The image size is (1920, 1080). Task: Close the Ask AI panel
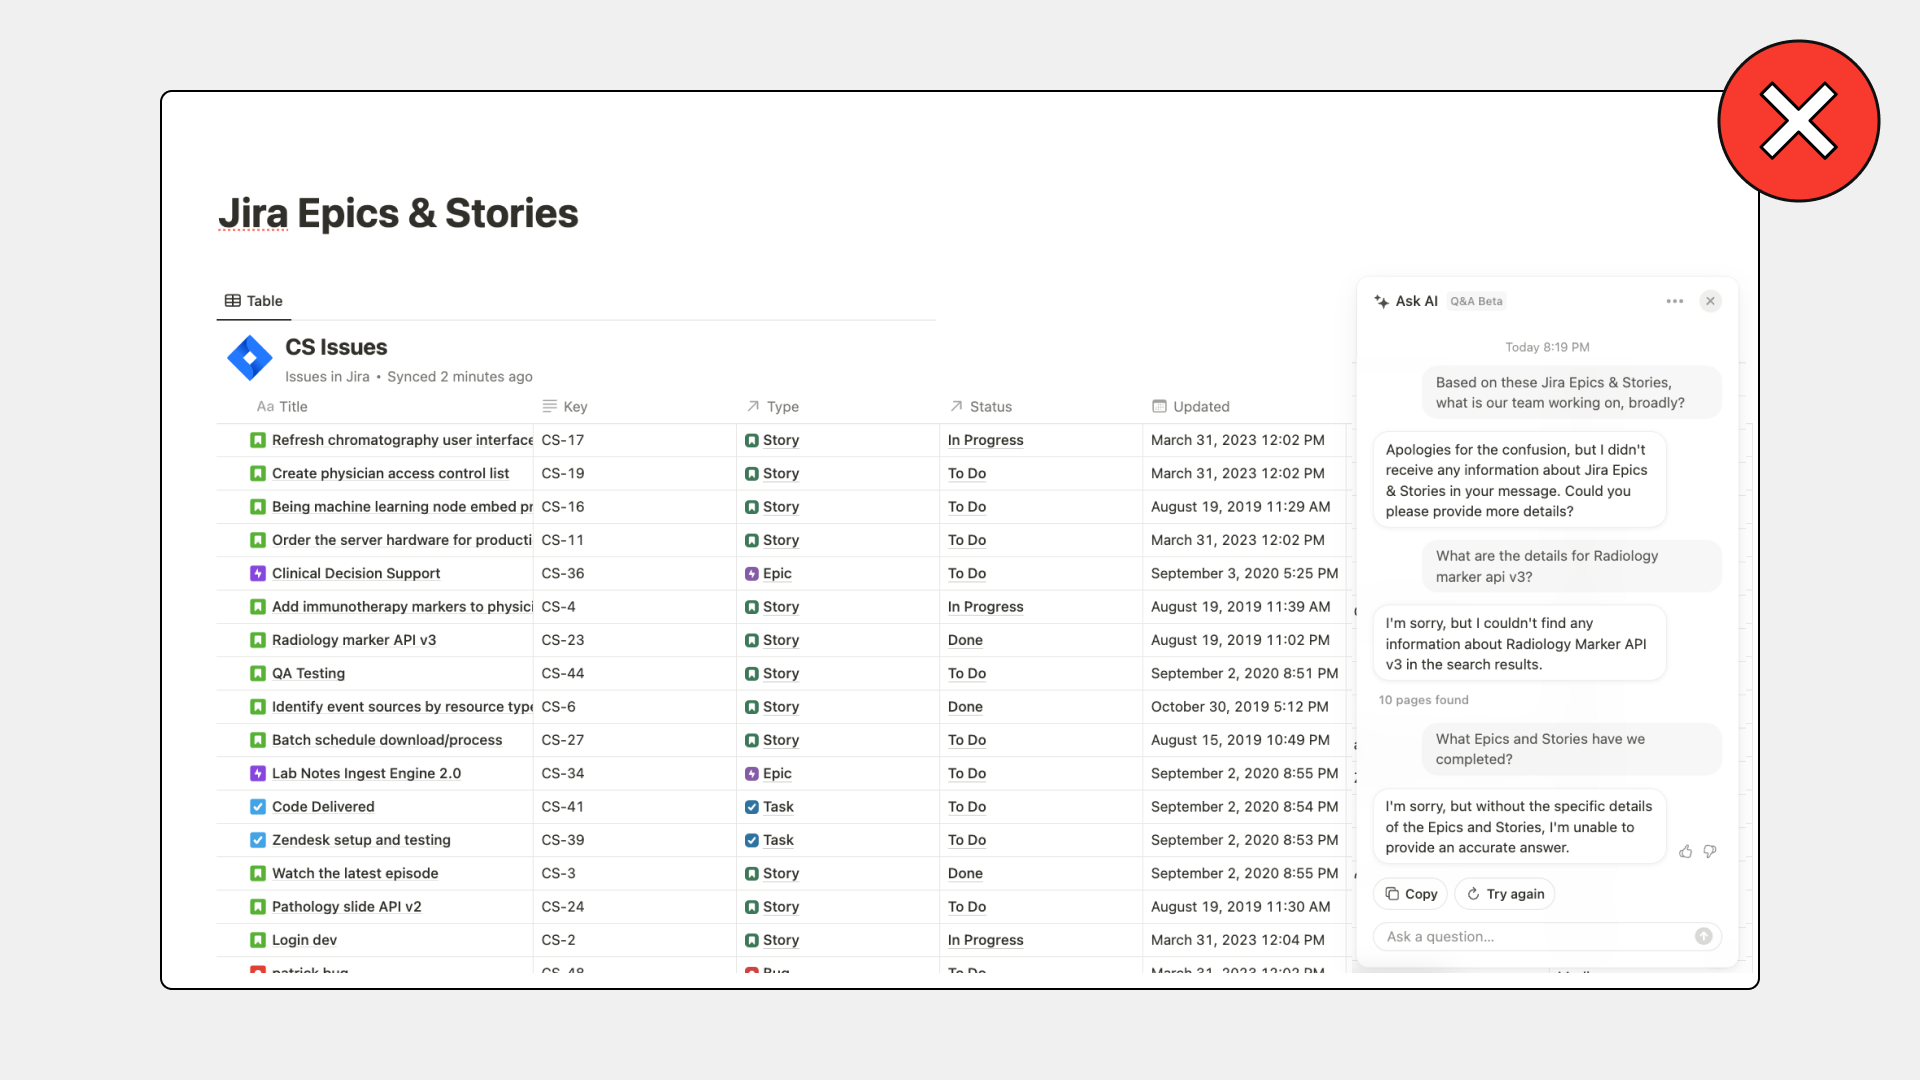[x=1711, y=301]
